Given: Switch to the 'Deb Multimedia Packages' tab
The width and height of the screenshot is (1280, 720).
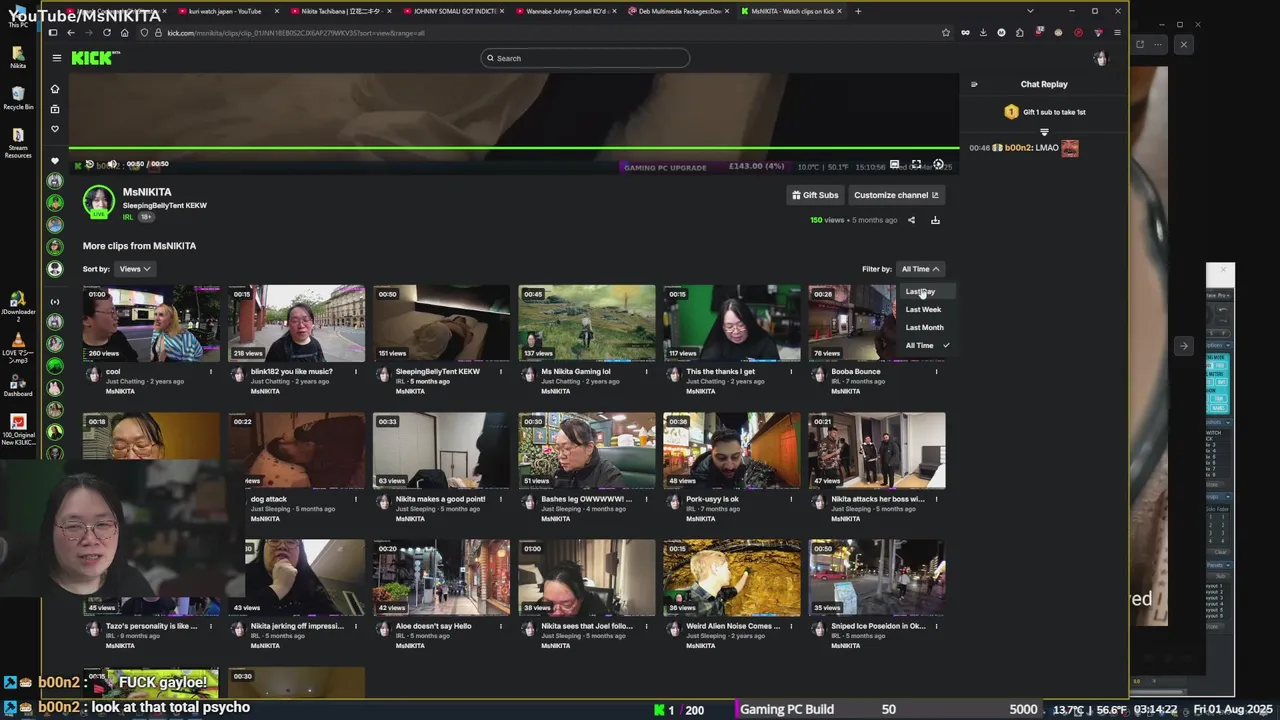Looking at the screenshot, I should point(680,11).
